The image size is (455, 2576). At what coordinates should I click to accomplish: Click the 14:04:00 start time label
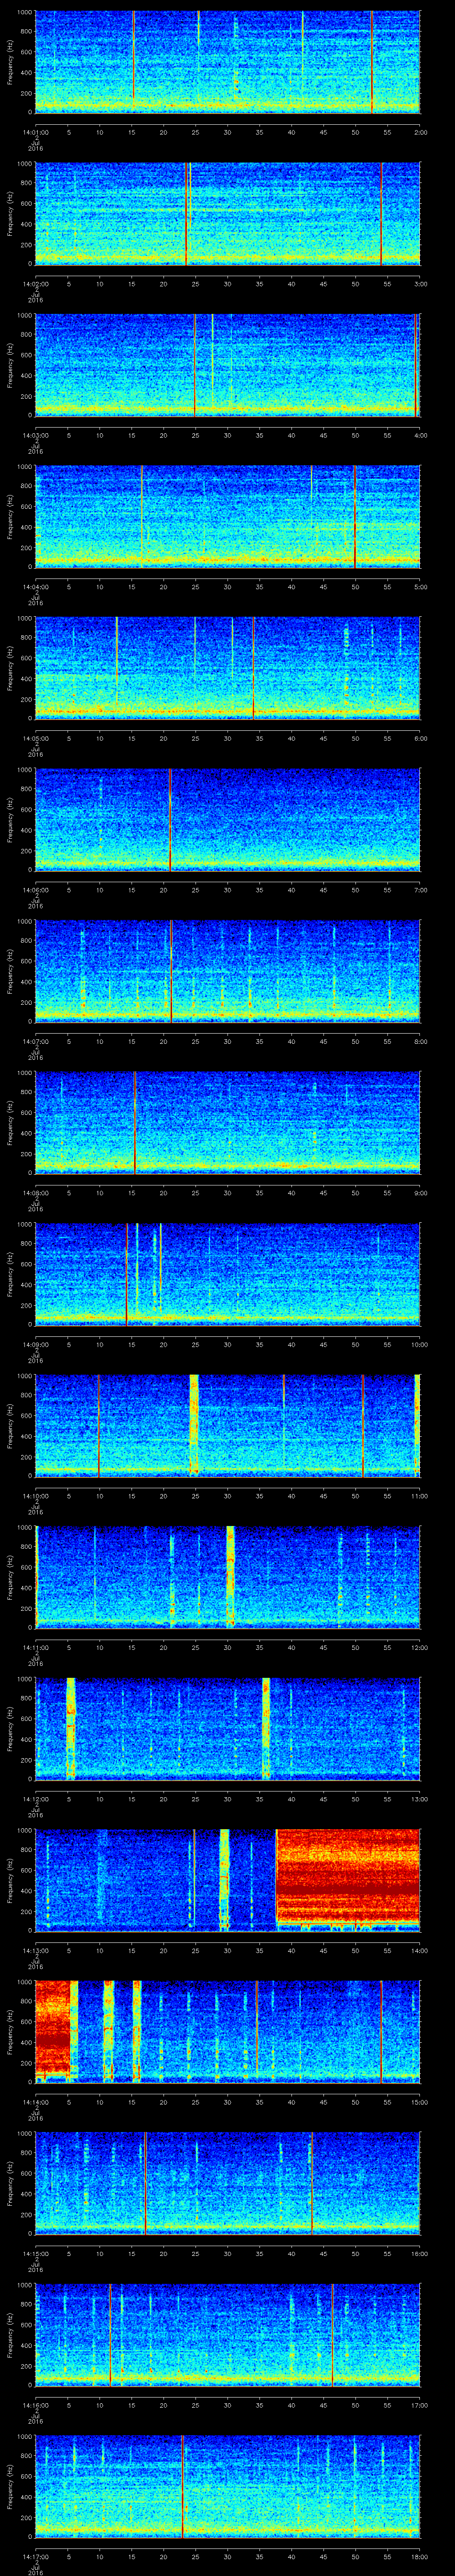(x=35, y=587)
